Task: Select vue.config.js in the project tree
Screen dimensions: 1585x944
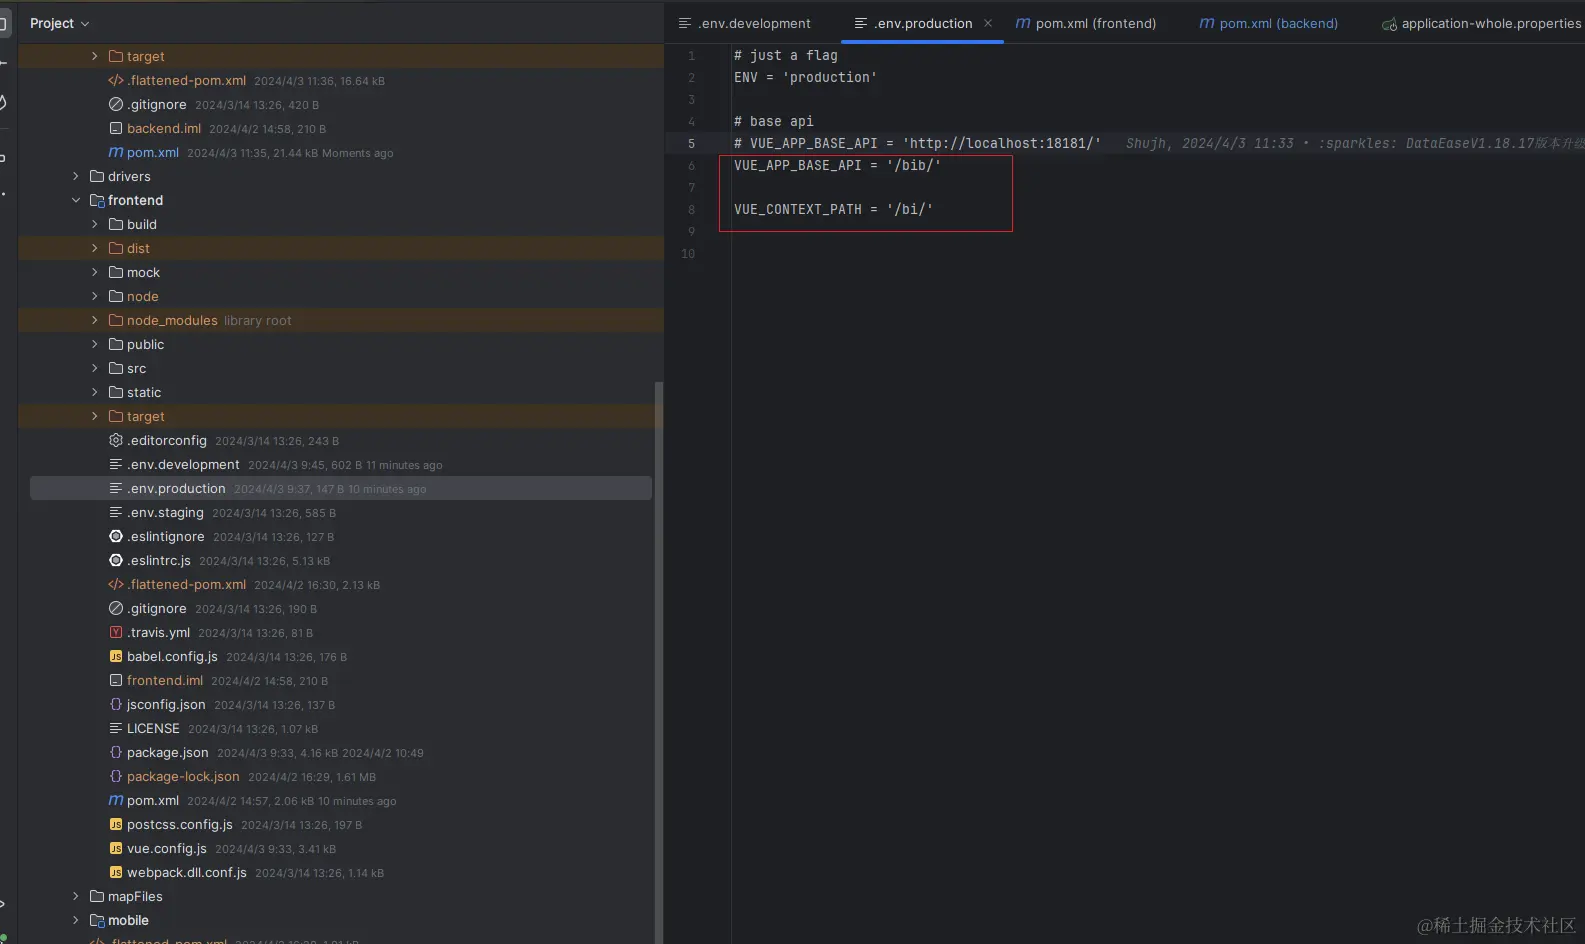Action: [167, 848]
